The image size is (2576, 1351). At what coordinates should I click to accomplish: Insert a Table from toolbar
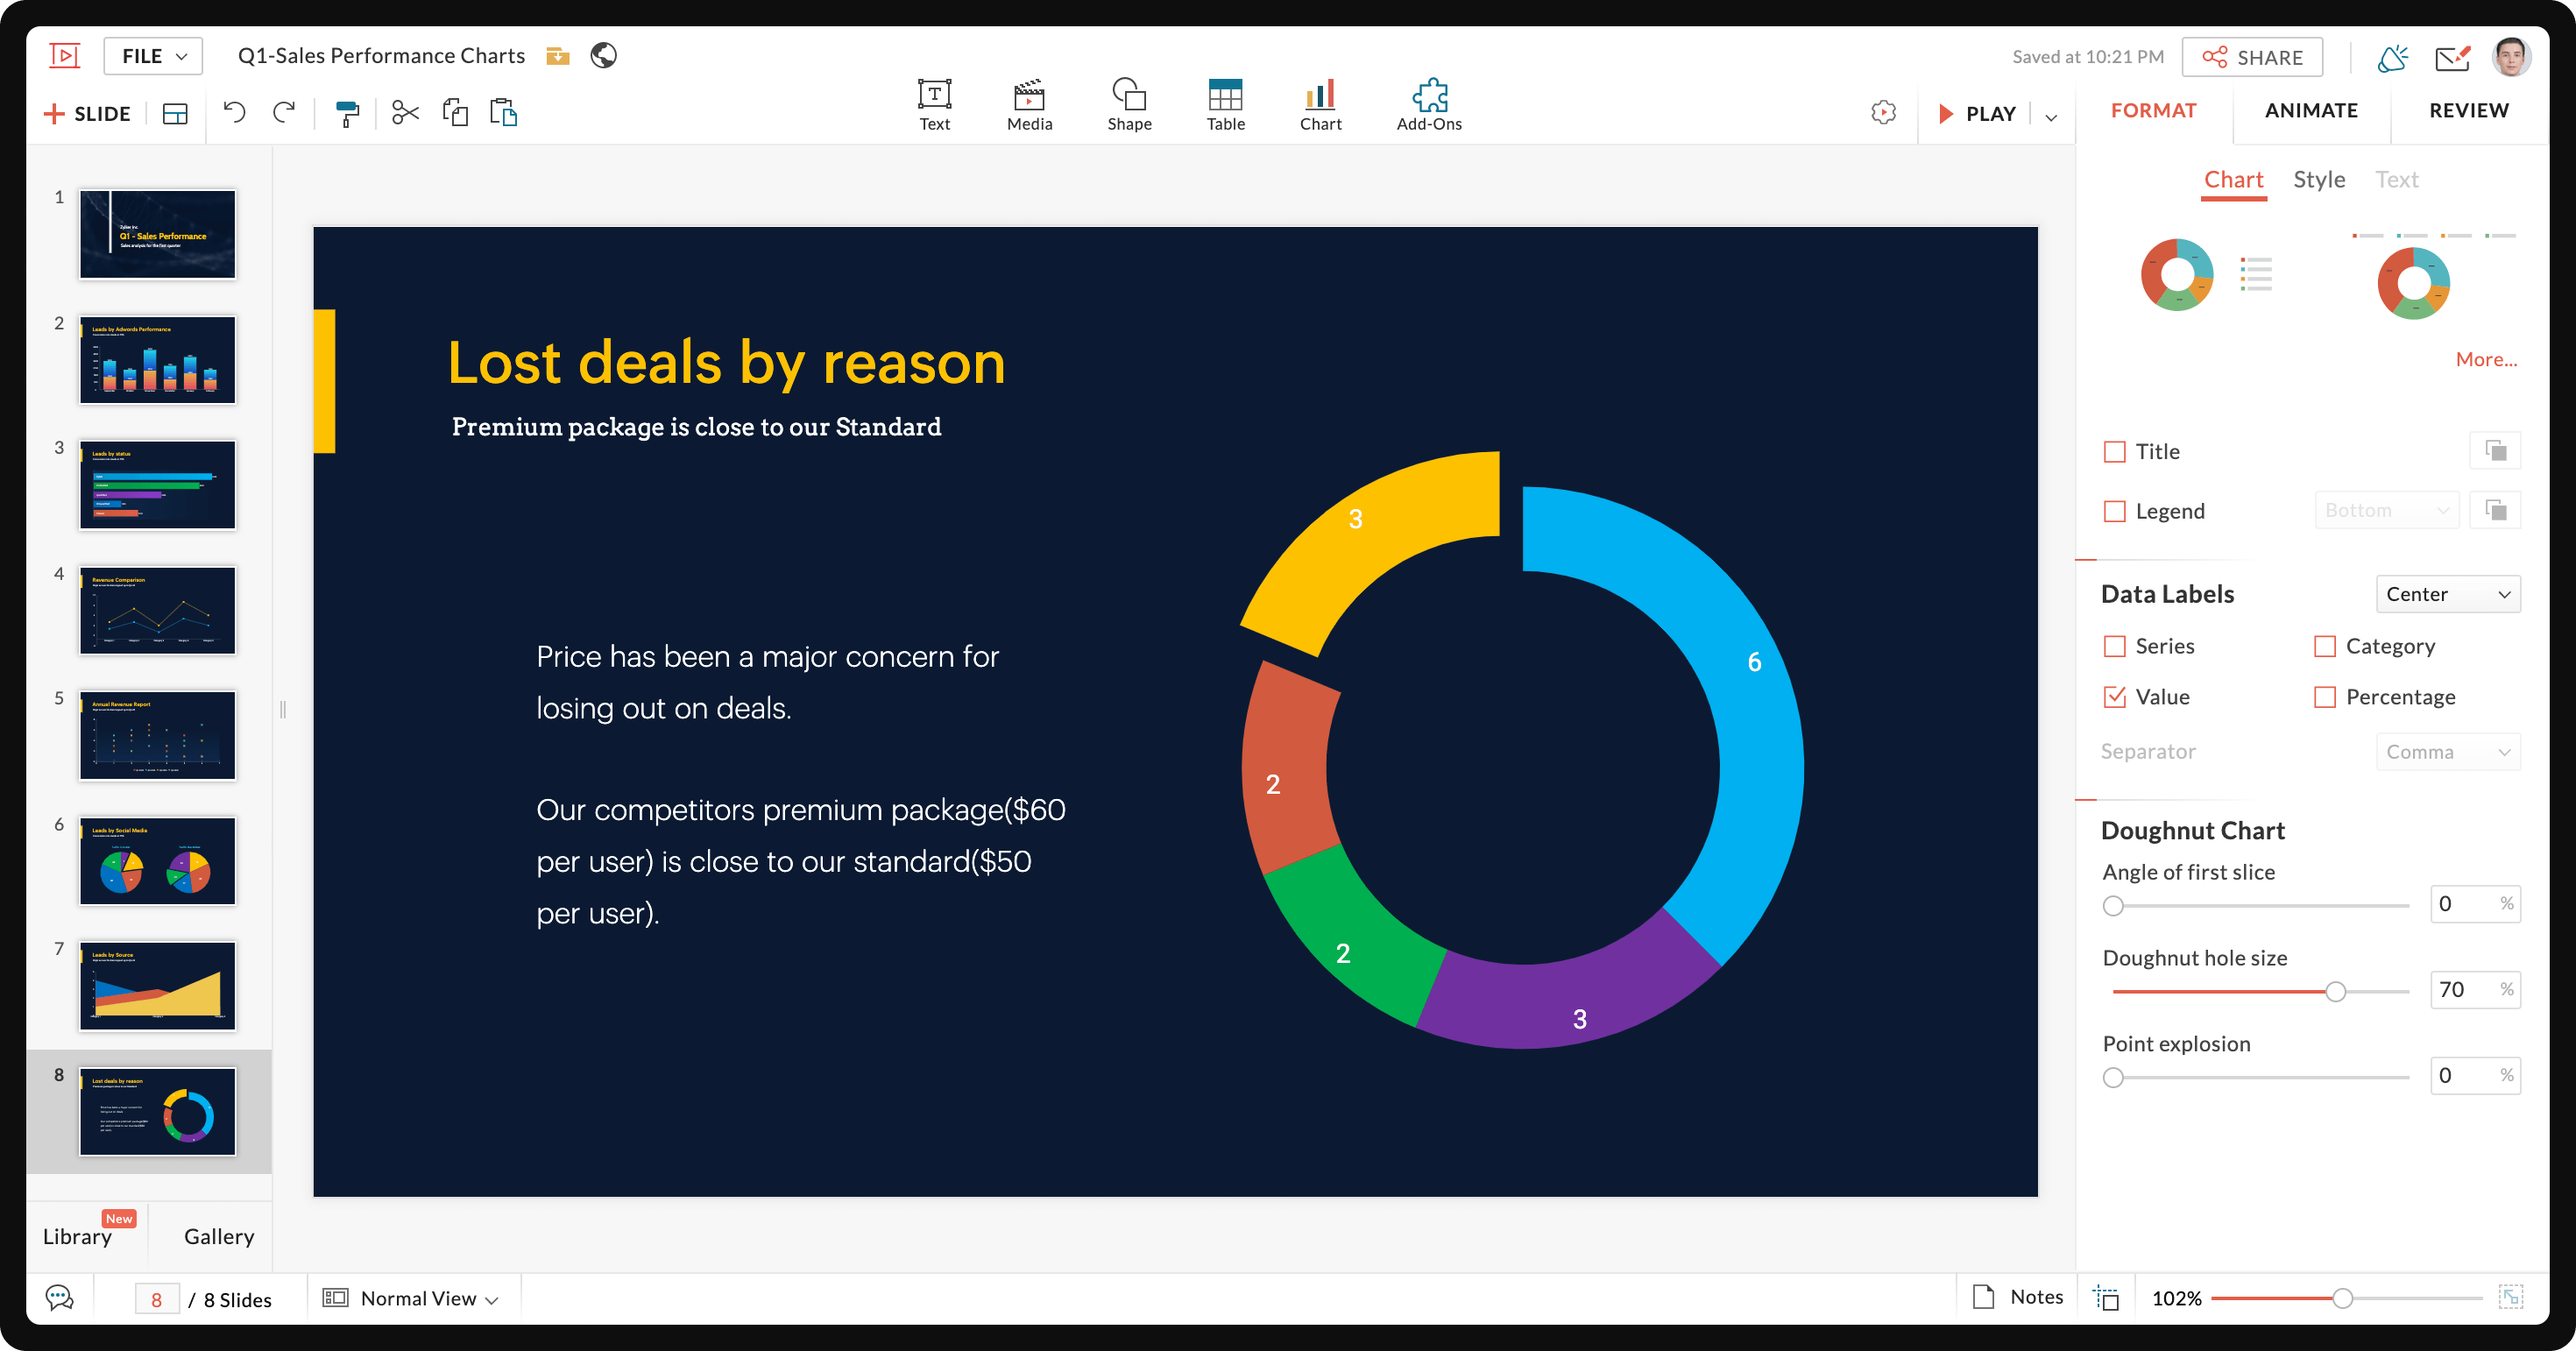[x=1224, y=104]
